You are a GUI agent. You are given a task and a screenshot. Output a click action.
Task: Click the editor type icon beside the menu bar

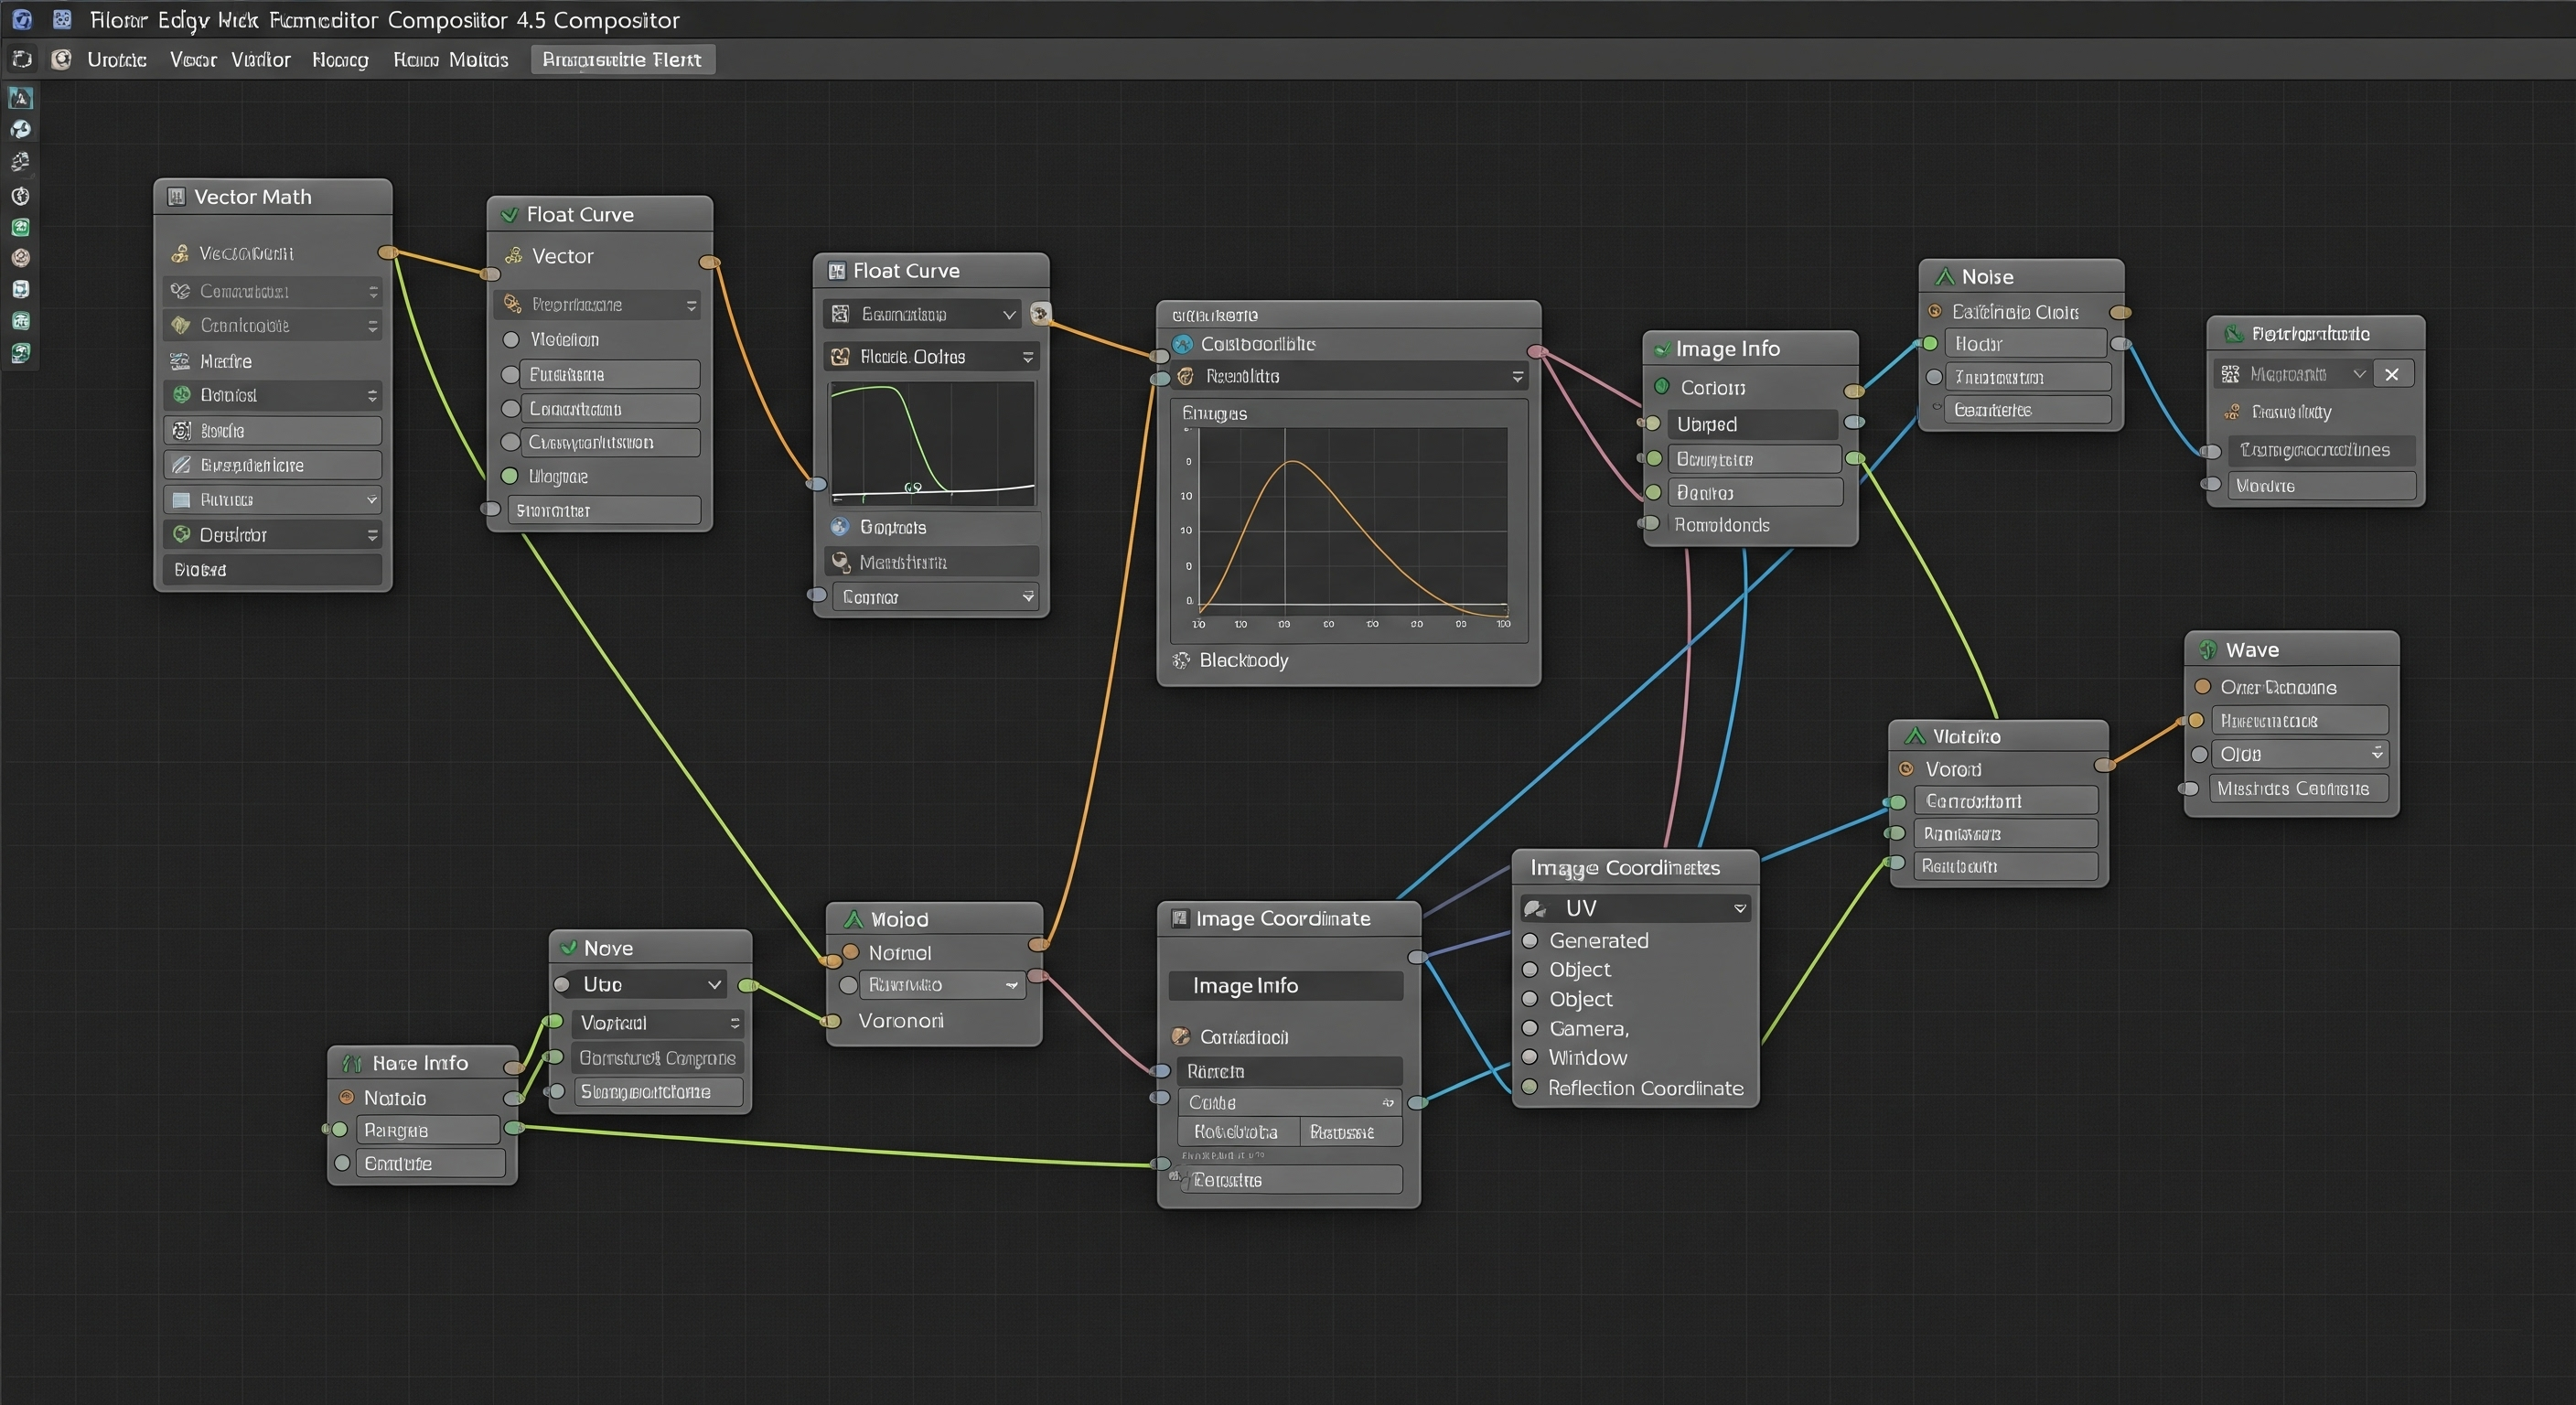pyautogui.click(x=21, y=59)
